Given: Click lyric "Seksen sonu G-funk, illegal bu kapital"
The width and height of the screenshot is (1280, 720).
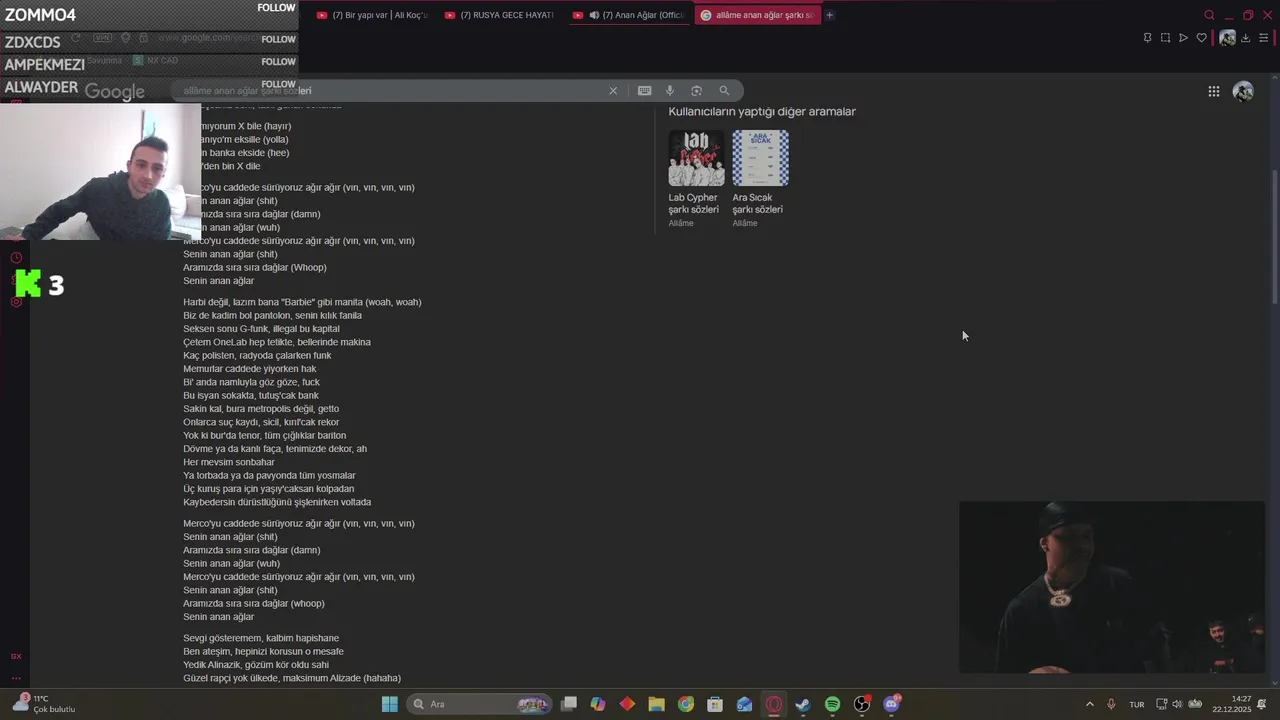Looking at the screenshot, I should [261, 328].
